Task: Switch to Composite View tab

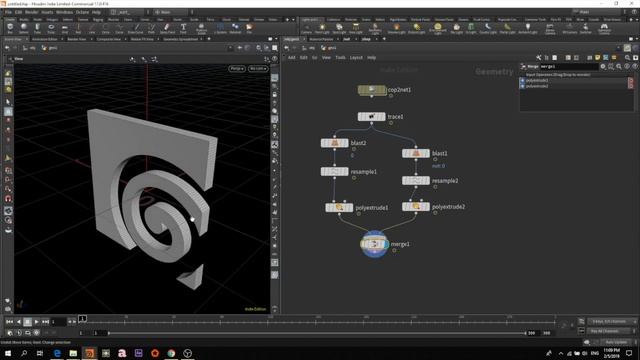Action: [x=109, y=39]
